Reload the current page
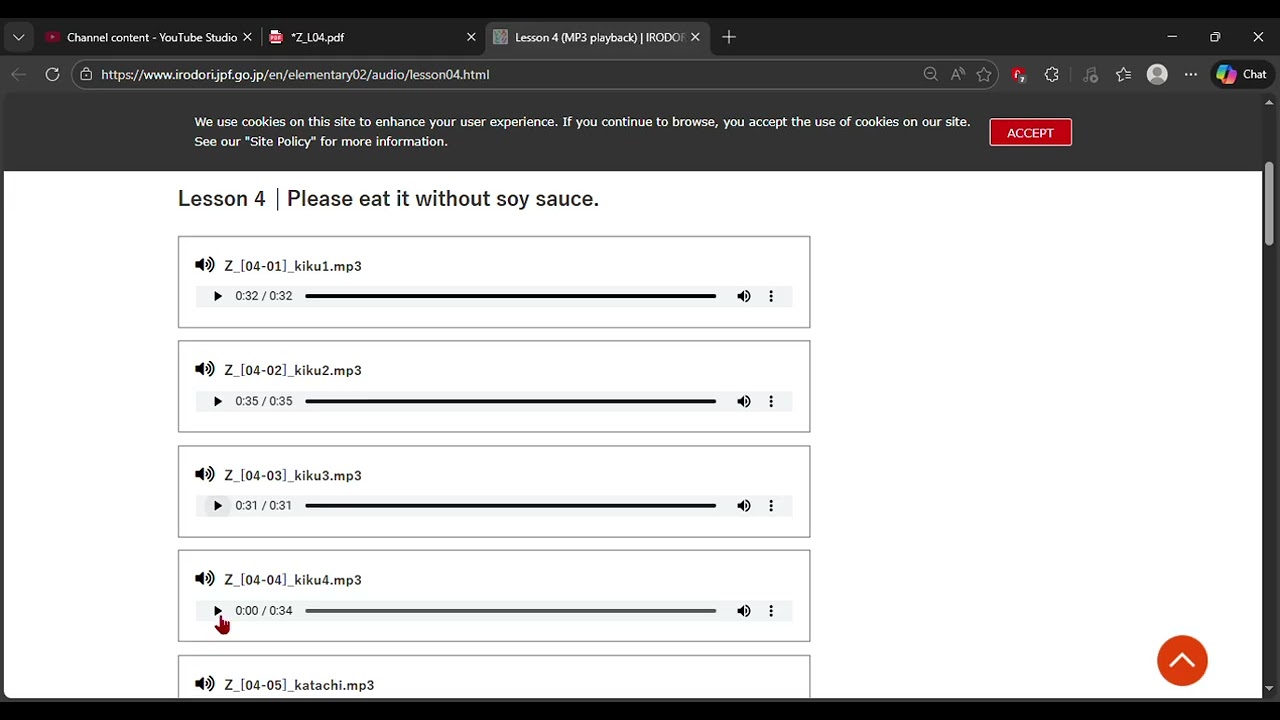 click(x=52, y=74)
